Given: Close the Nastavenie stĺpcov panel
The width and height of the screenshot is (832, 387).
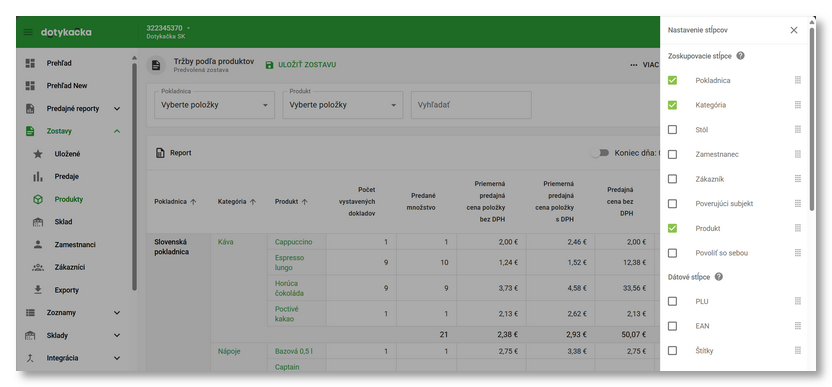Looking at the screenshot, I should 794,30.
